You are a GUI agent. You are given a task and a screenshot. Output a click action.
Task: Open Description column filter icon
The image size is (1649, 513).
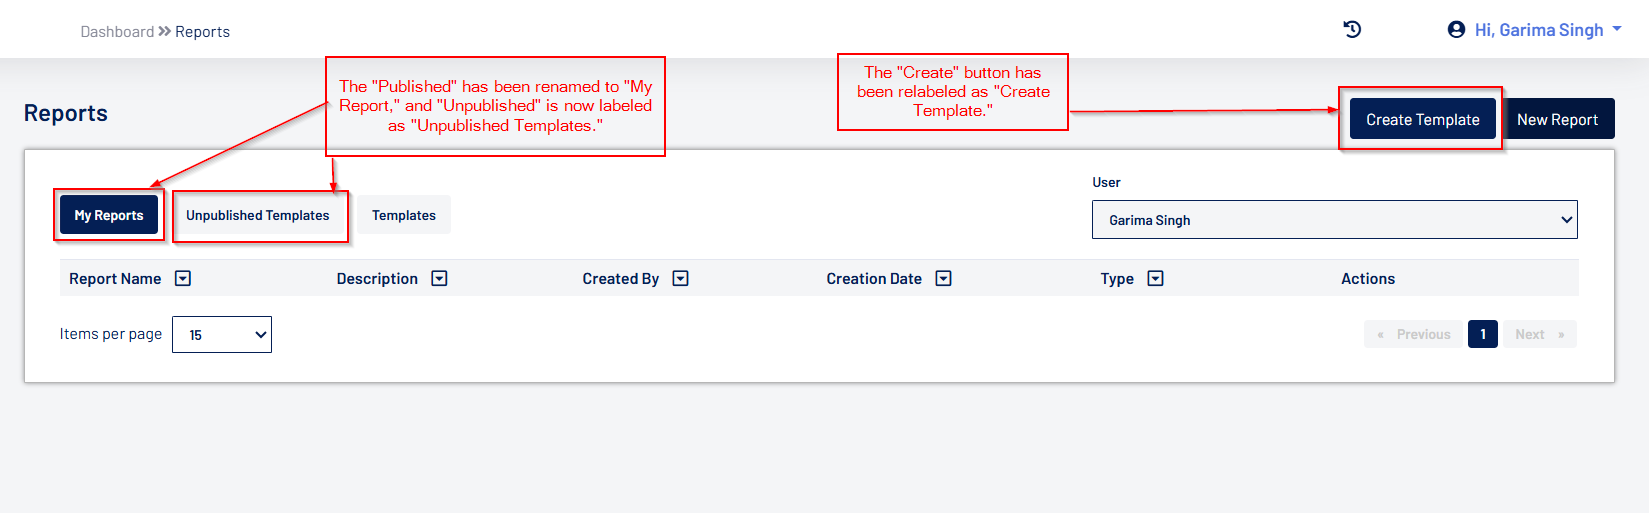click(x=439, y=279)
